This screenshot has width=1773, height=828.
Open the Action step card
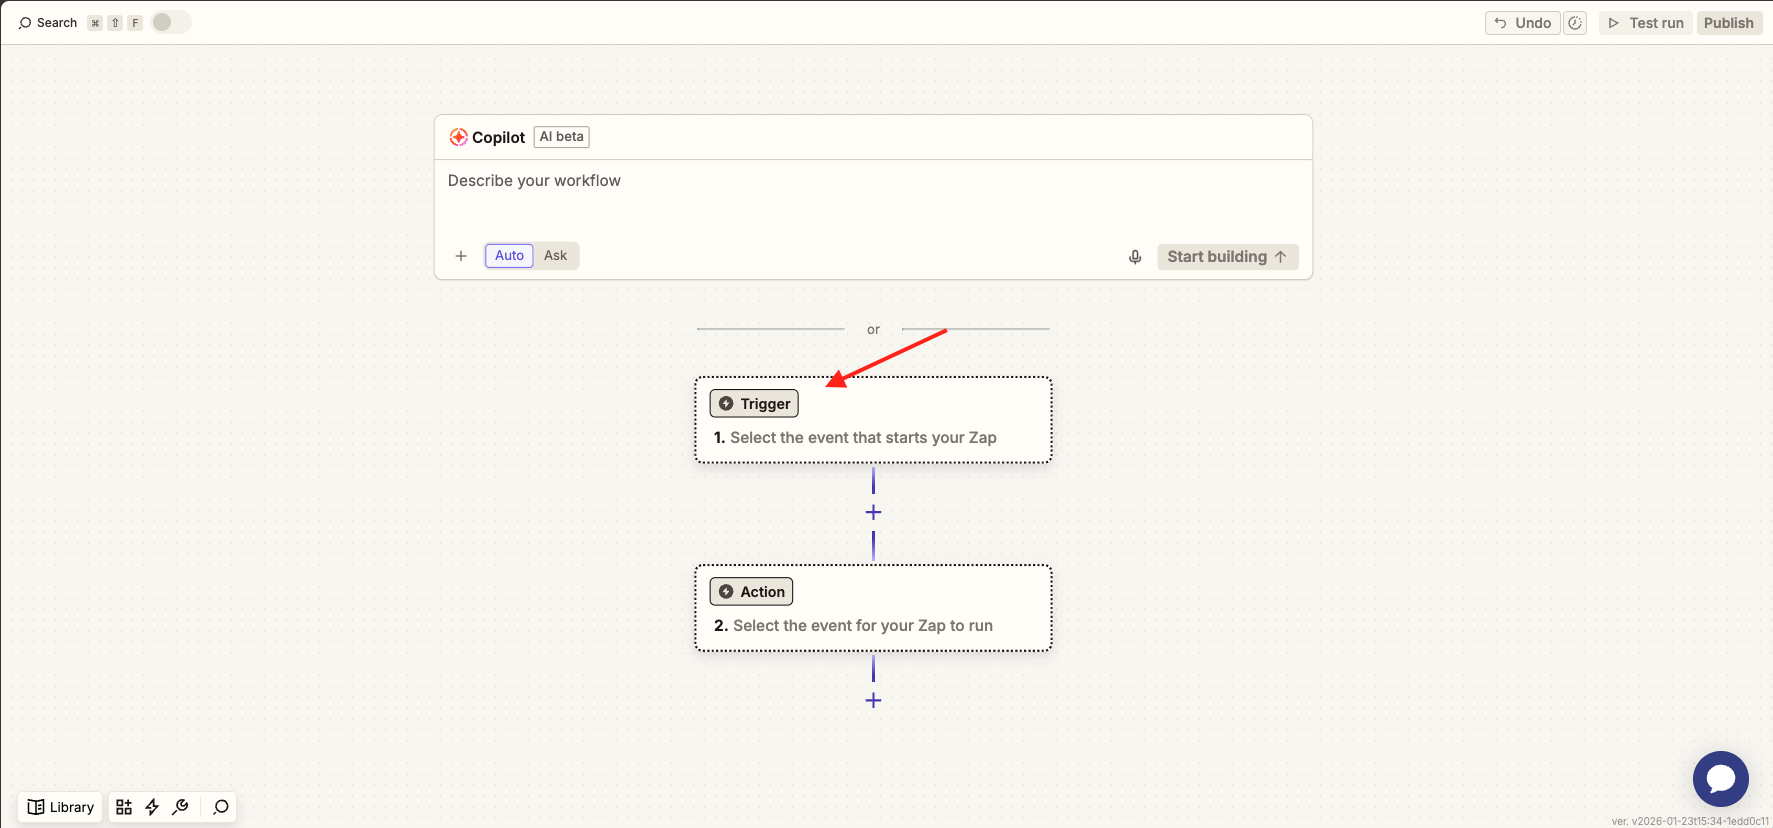point(873,608)
